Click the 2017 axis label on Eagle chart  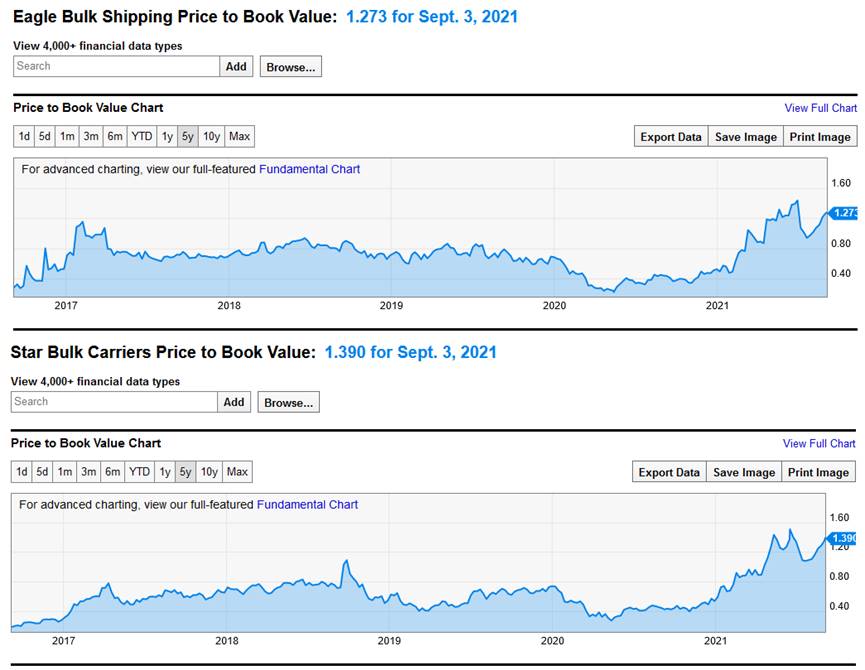pyautogui.click(x=66, y=305)
